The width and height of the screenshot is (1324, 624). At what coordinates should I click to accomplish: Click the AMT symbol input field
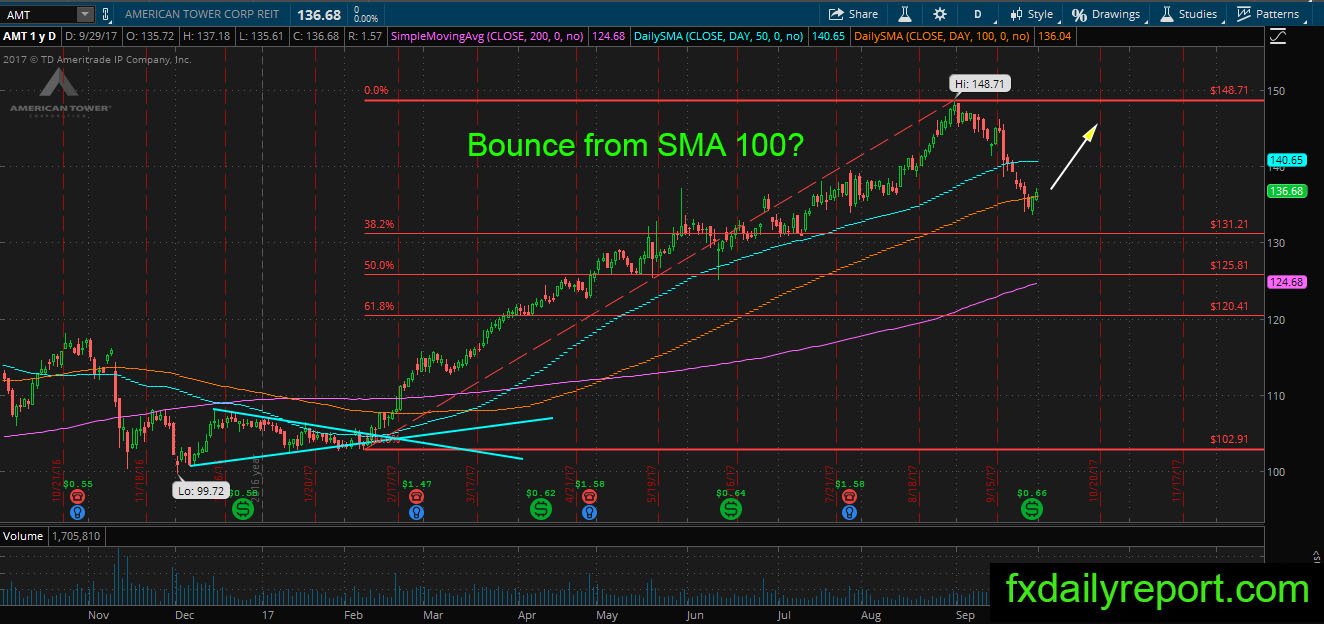[x=39, y=15]
